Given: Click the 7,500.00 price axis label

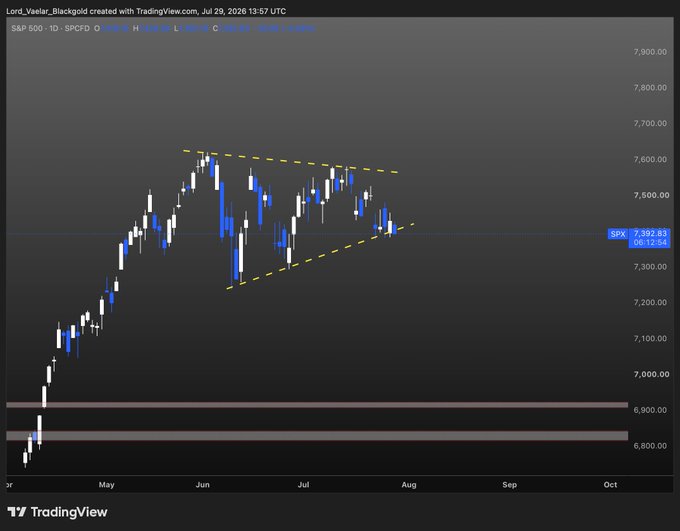Looking at the screenshot, I should (651, 195).
